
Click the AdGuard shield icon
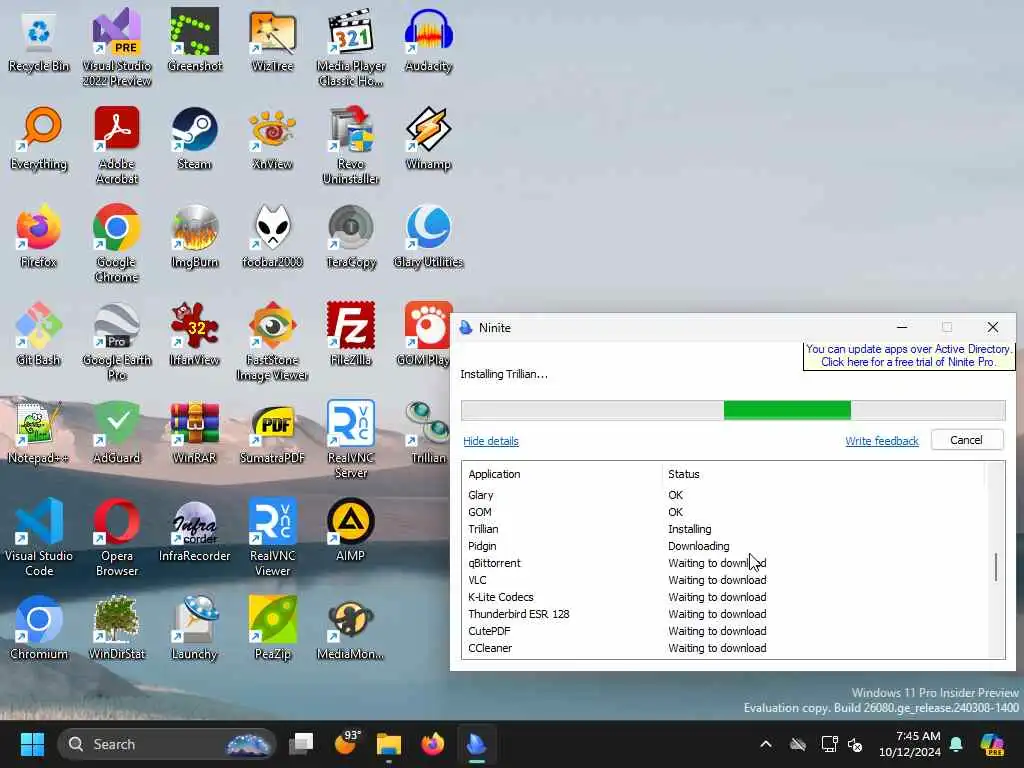[116, 432]
